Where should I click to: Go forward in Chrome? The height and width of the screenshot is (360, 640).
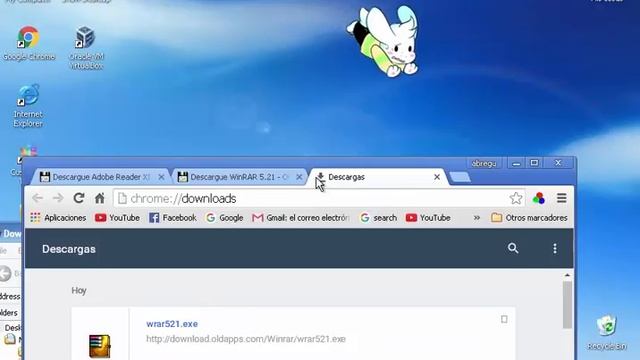coord(58,198)
